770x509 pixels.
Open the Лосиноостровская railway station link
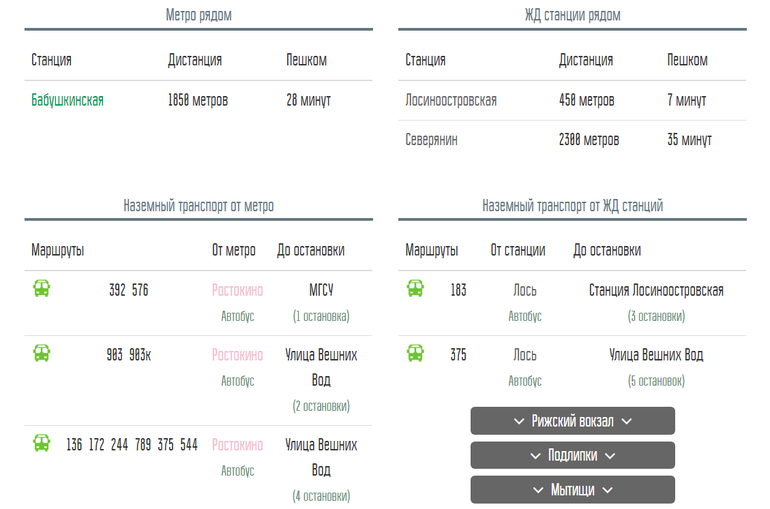451,100
